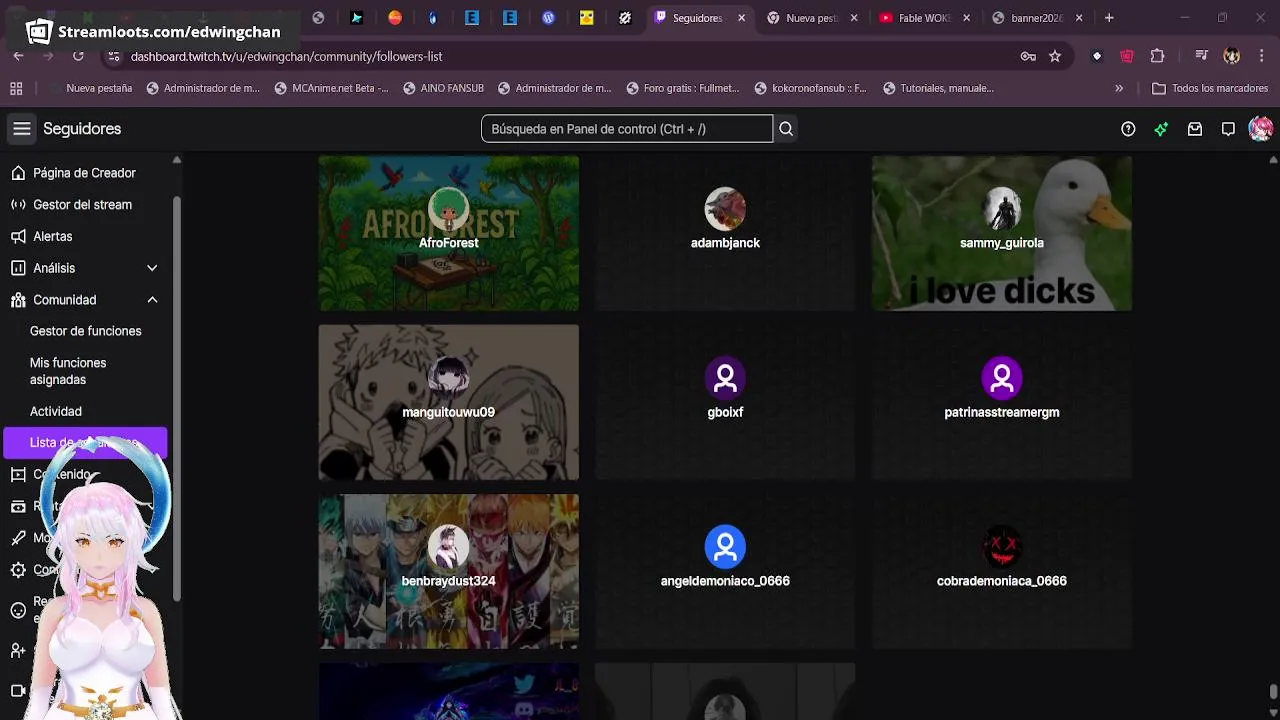Click angeldemoniaco_0666 blue avatar icon
Image resolution: width=1280 pixels, height=720 pixels.
point(725,547)
